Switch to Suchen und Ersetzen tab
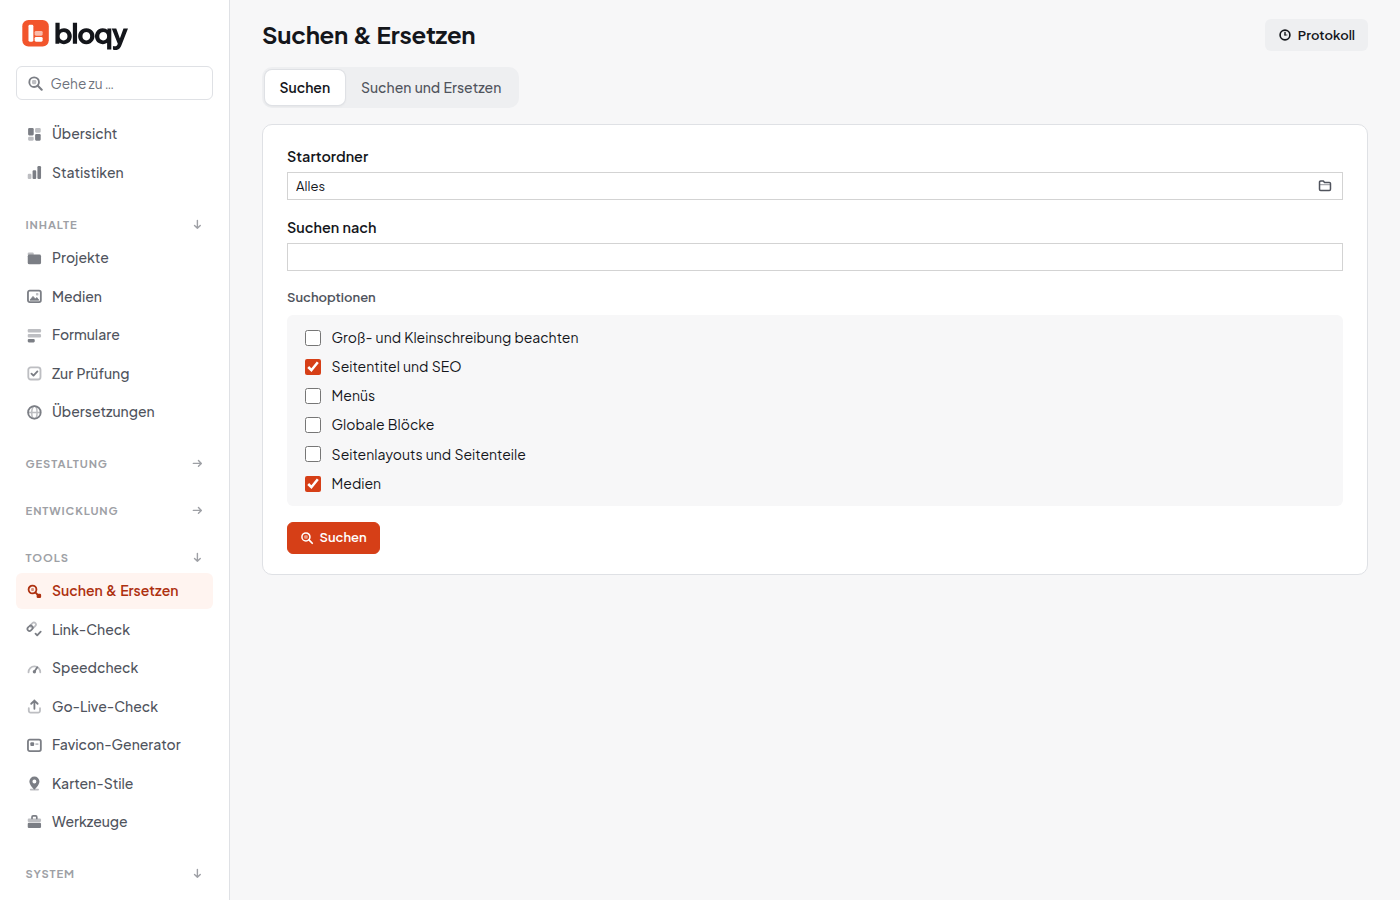 click(431, 88)
